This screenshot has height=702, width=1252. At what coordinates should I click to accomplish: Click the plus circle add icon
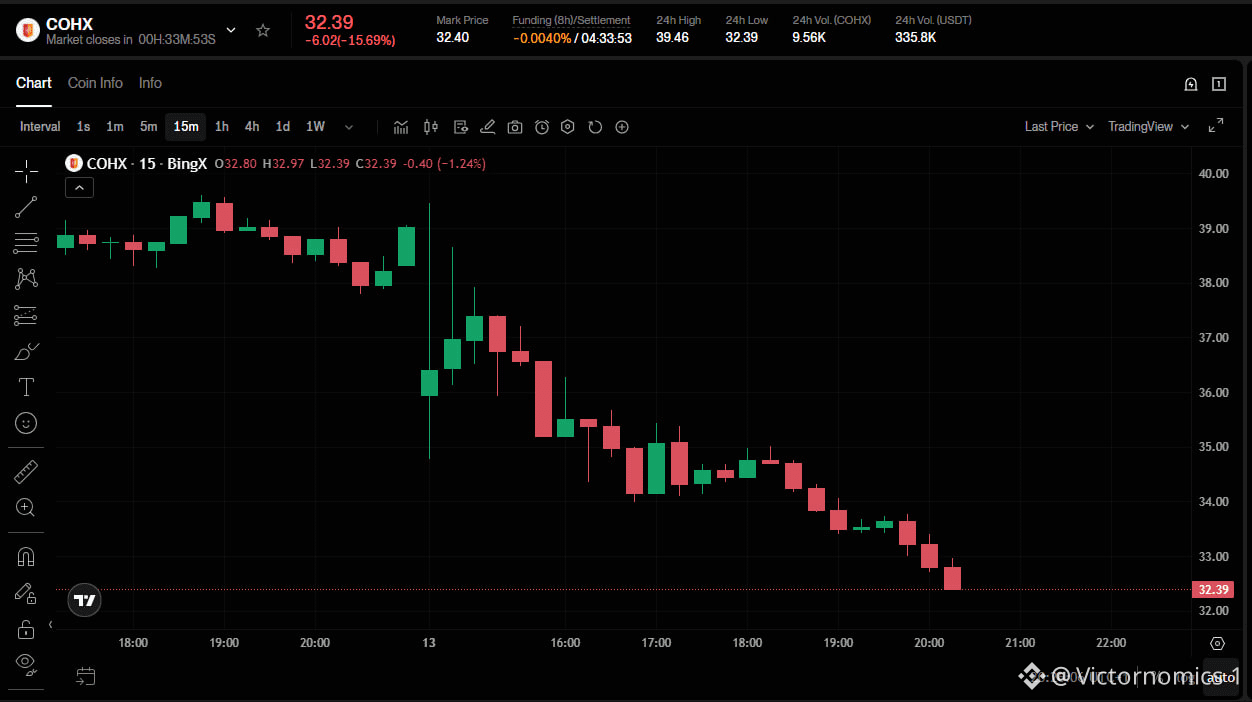pyautogui.click(x=622, y=127)
